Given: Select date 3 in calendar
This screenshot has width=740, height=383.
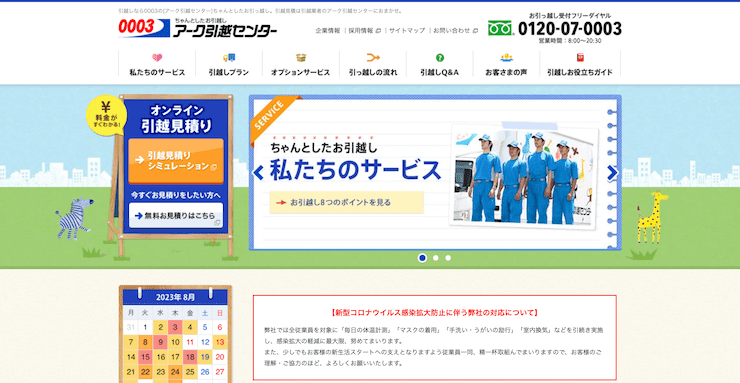Looking at the screenshot, I should click(x=175, y=327).
